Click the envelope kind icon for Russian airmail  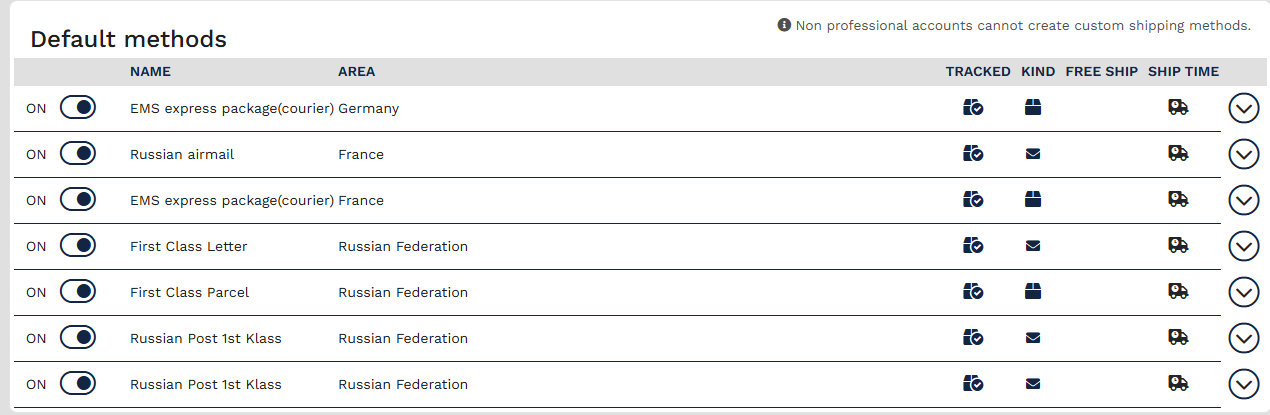click(1033, 154)
